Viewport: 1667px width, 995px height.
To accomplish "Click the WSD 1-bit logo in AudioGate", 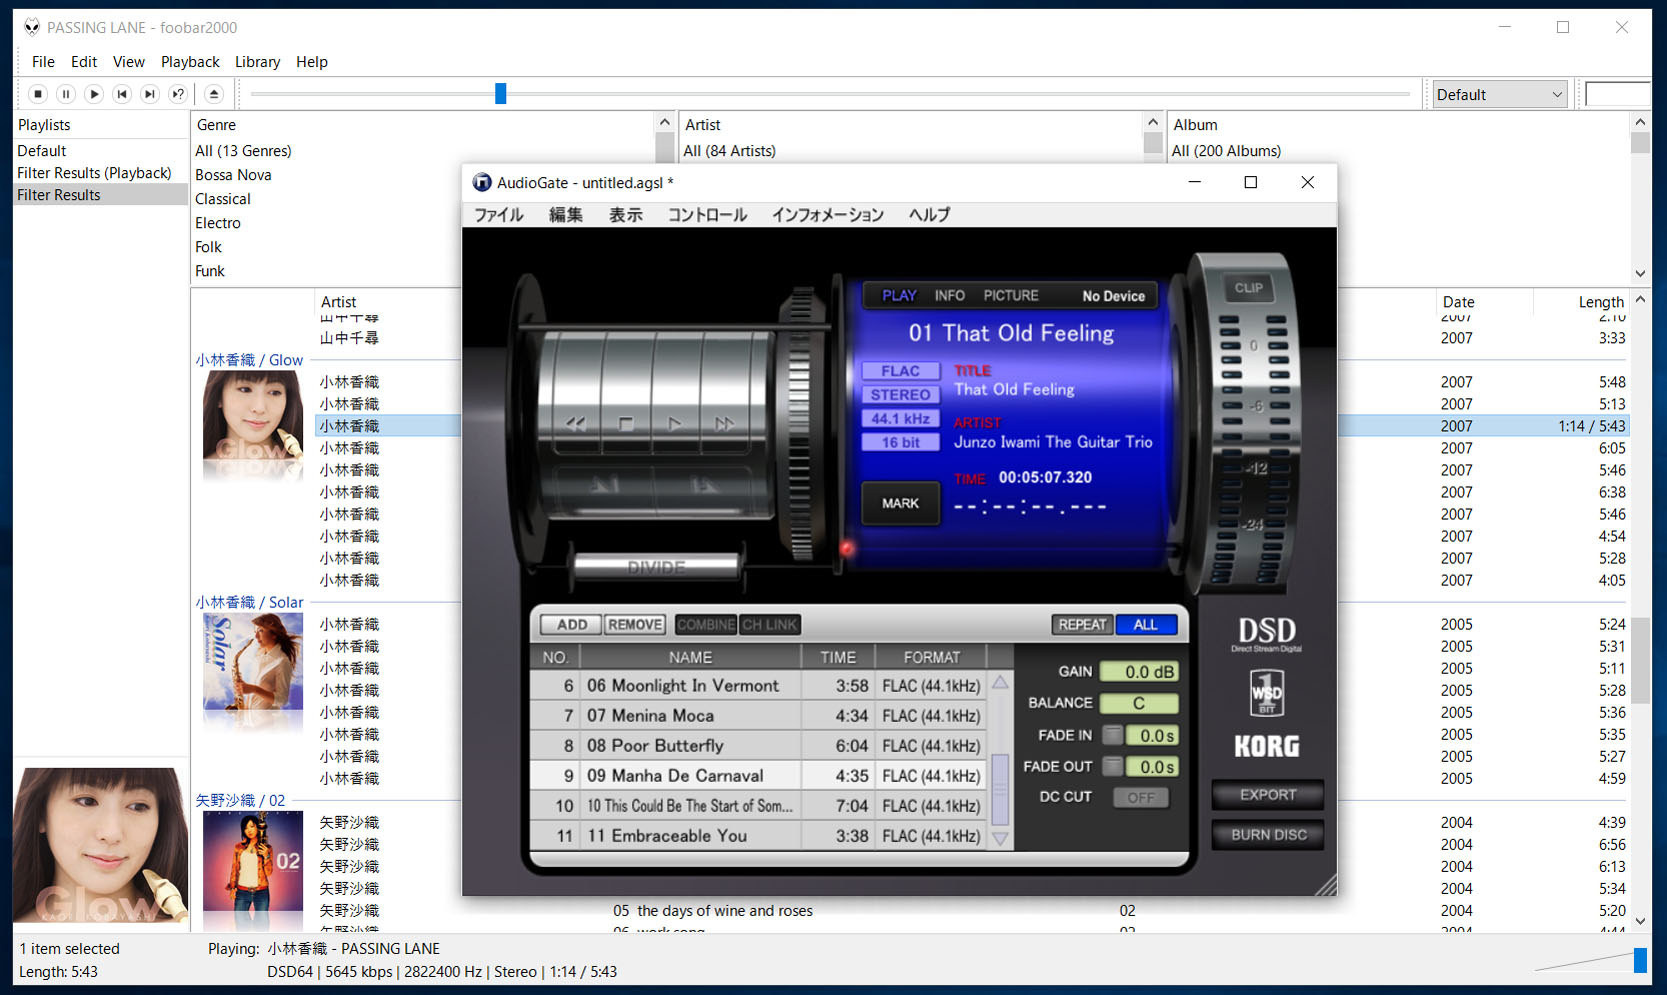I will (x=1267, y=693).
